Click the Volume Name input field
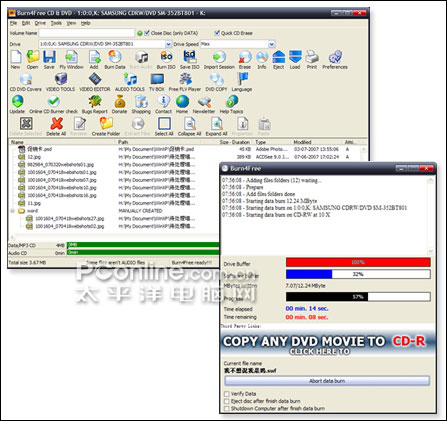This screenshot has width=447, height=421. 87,33
